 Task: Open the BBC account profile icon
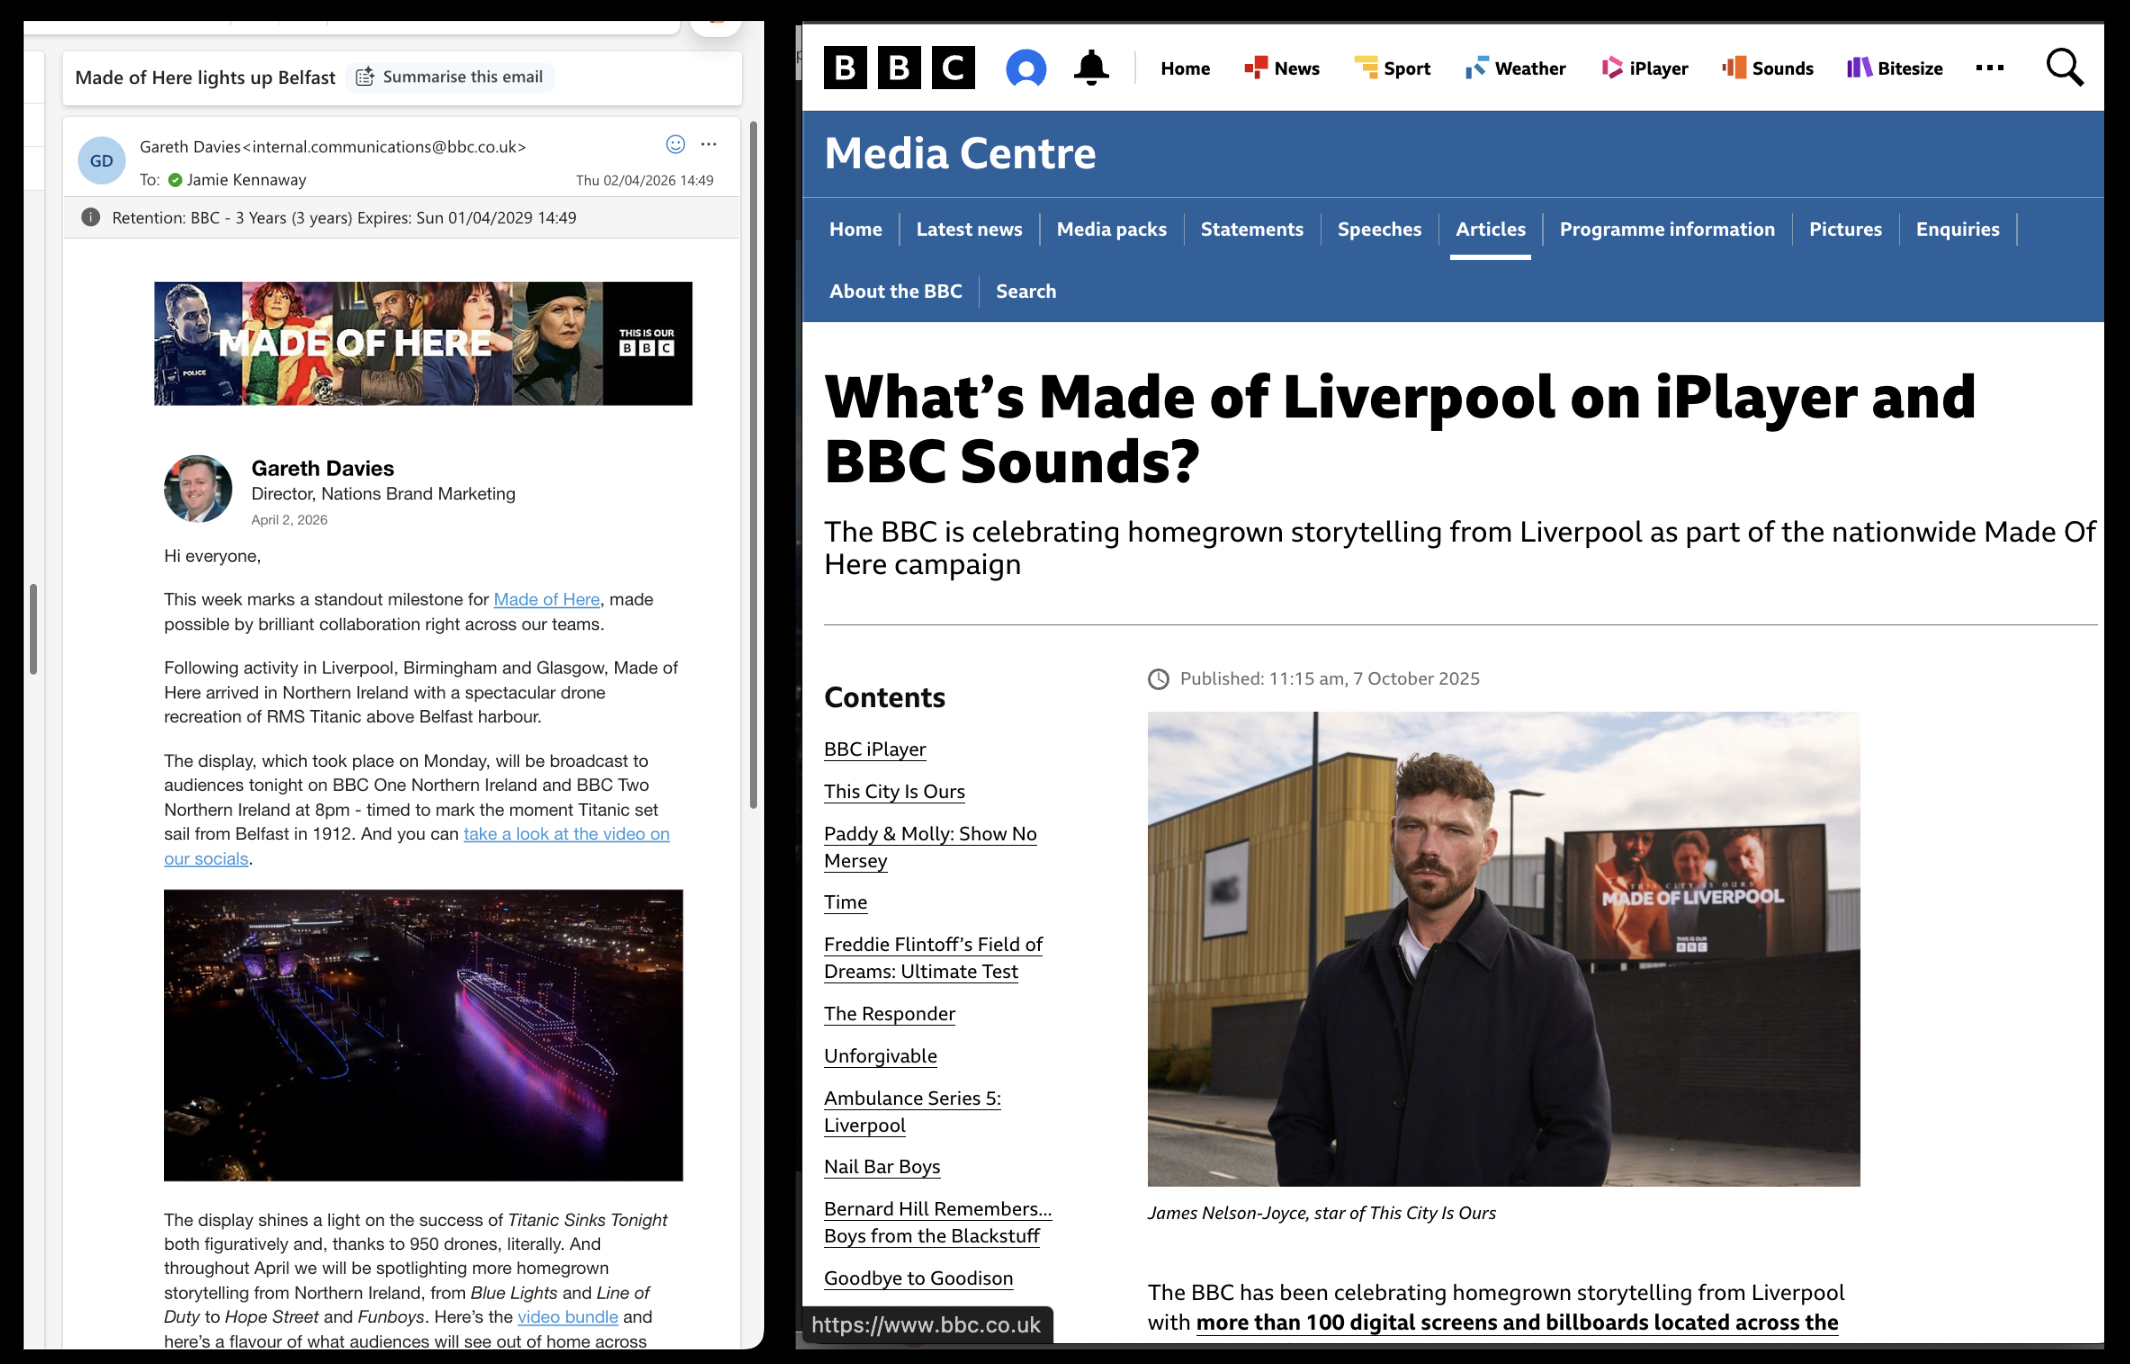[x=1025, y=68]
